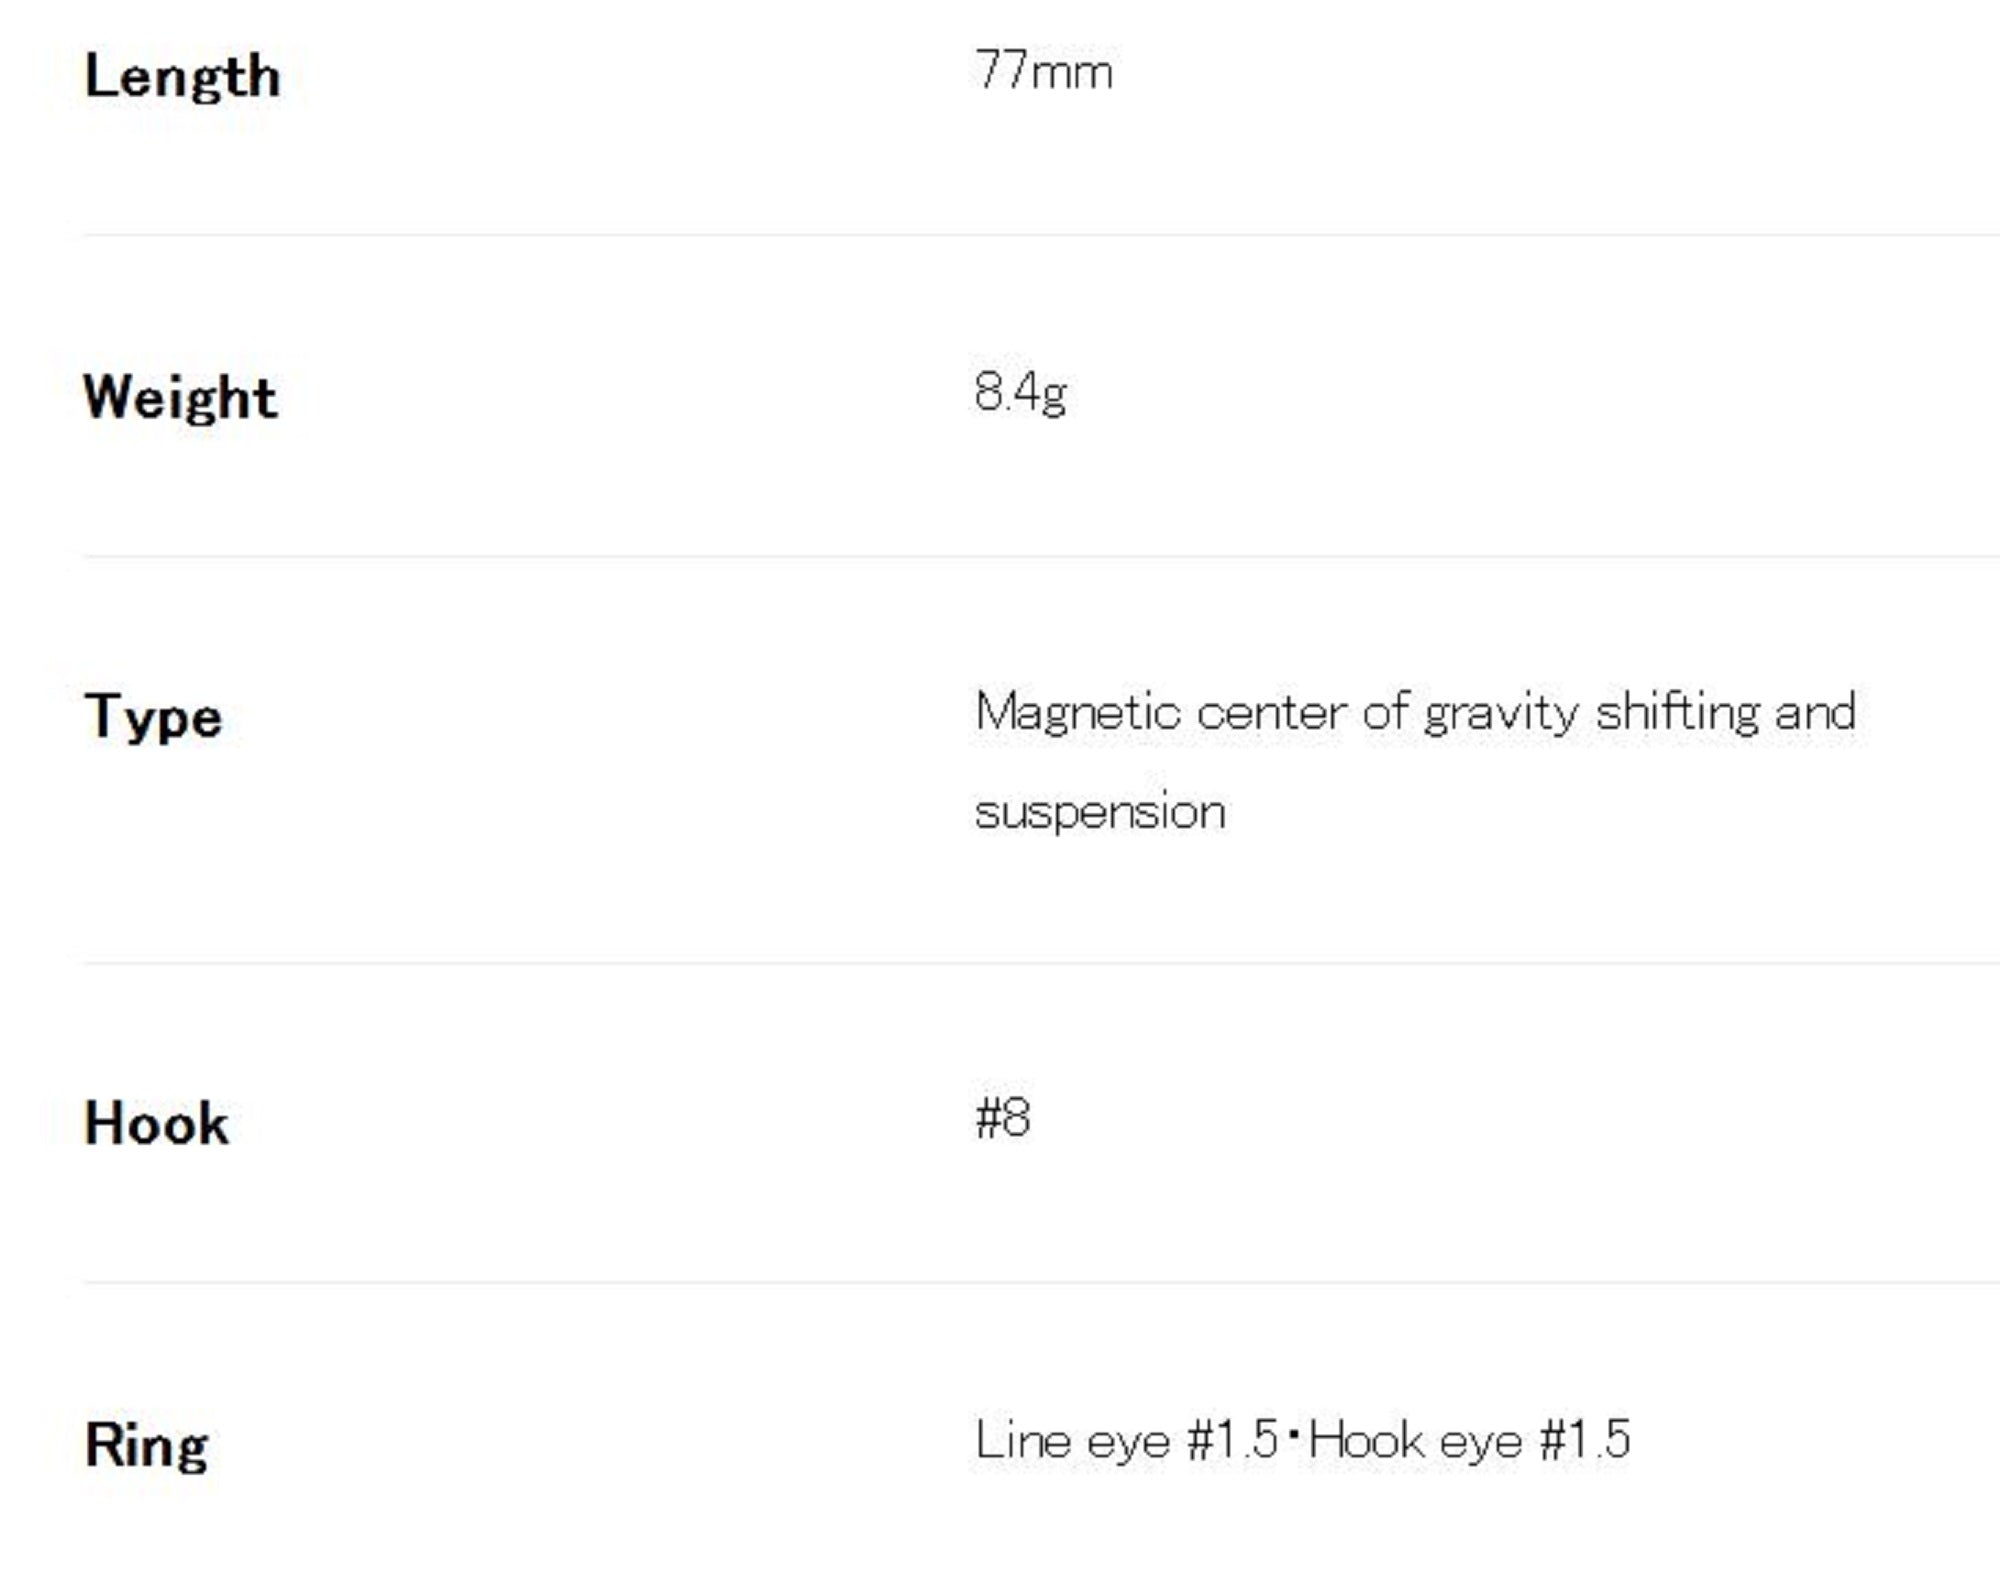
Task: Click the Length row label
Action: tap(182, 77)
